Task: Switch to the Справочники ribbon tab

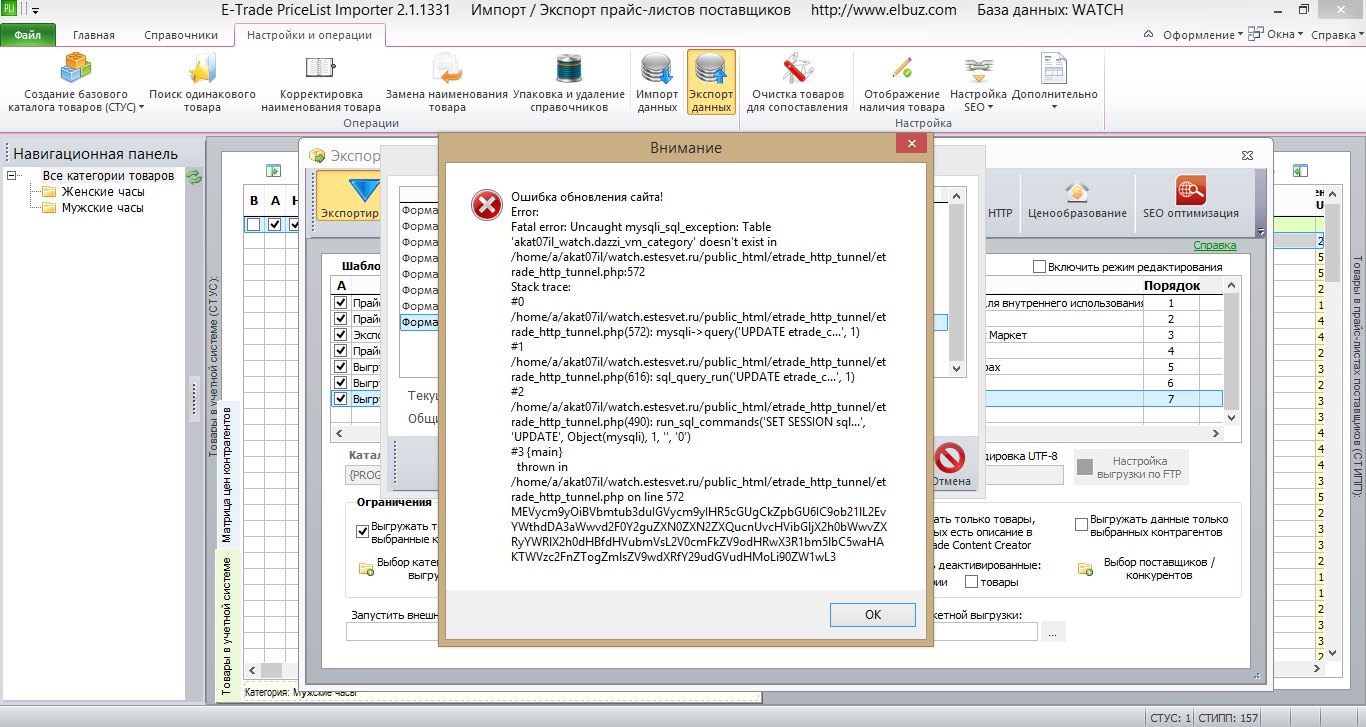Action: pyautogui.click(x=181, y=35)
